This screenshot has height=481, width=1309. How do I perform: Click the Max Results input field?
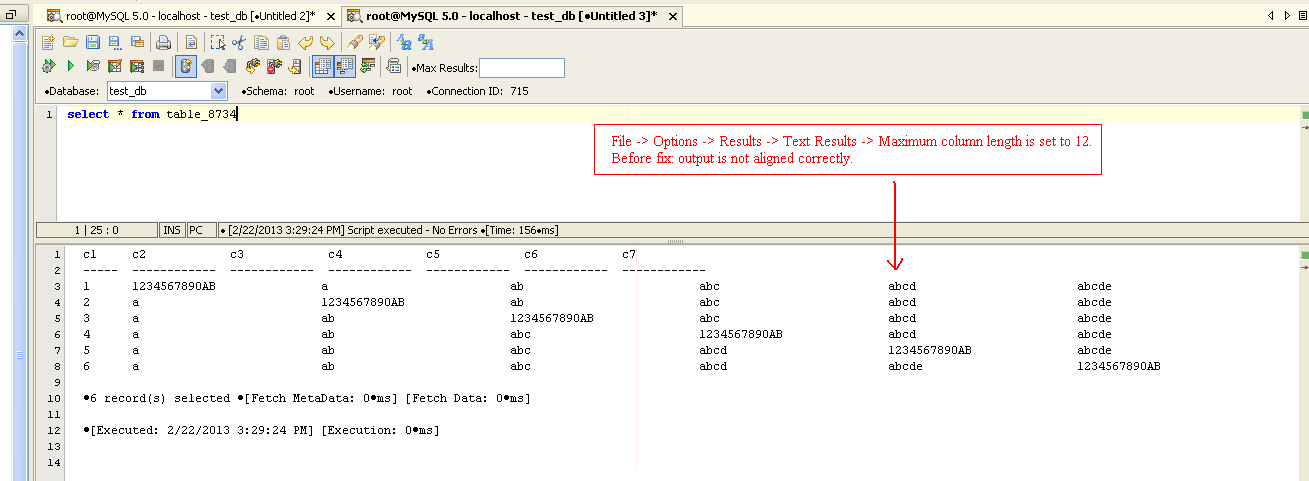pos(522,68)
